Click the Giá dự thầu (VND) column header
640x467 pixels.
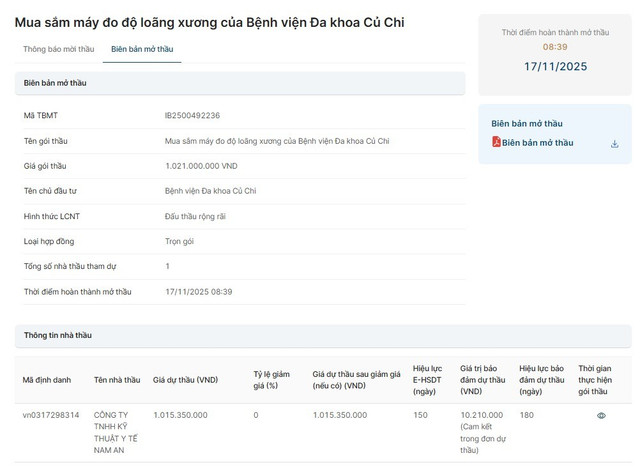[185, 380]
